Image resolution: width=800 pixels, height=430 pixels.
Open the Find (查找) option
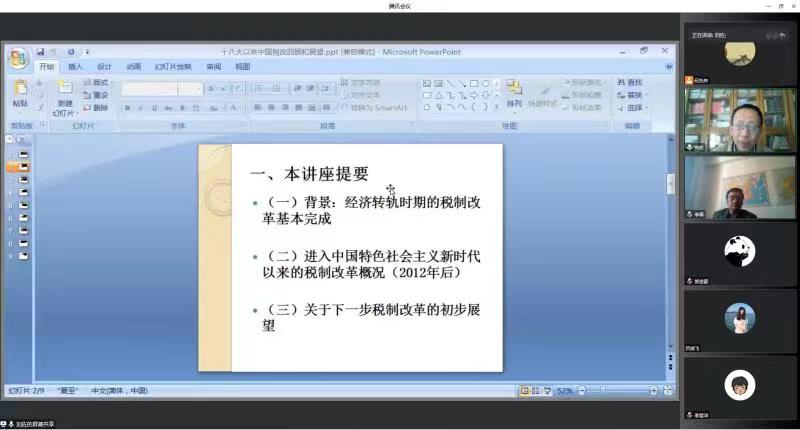(x=631, y=82)
